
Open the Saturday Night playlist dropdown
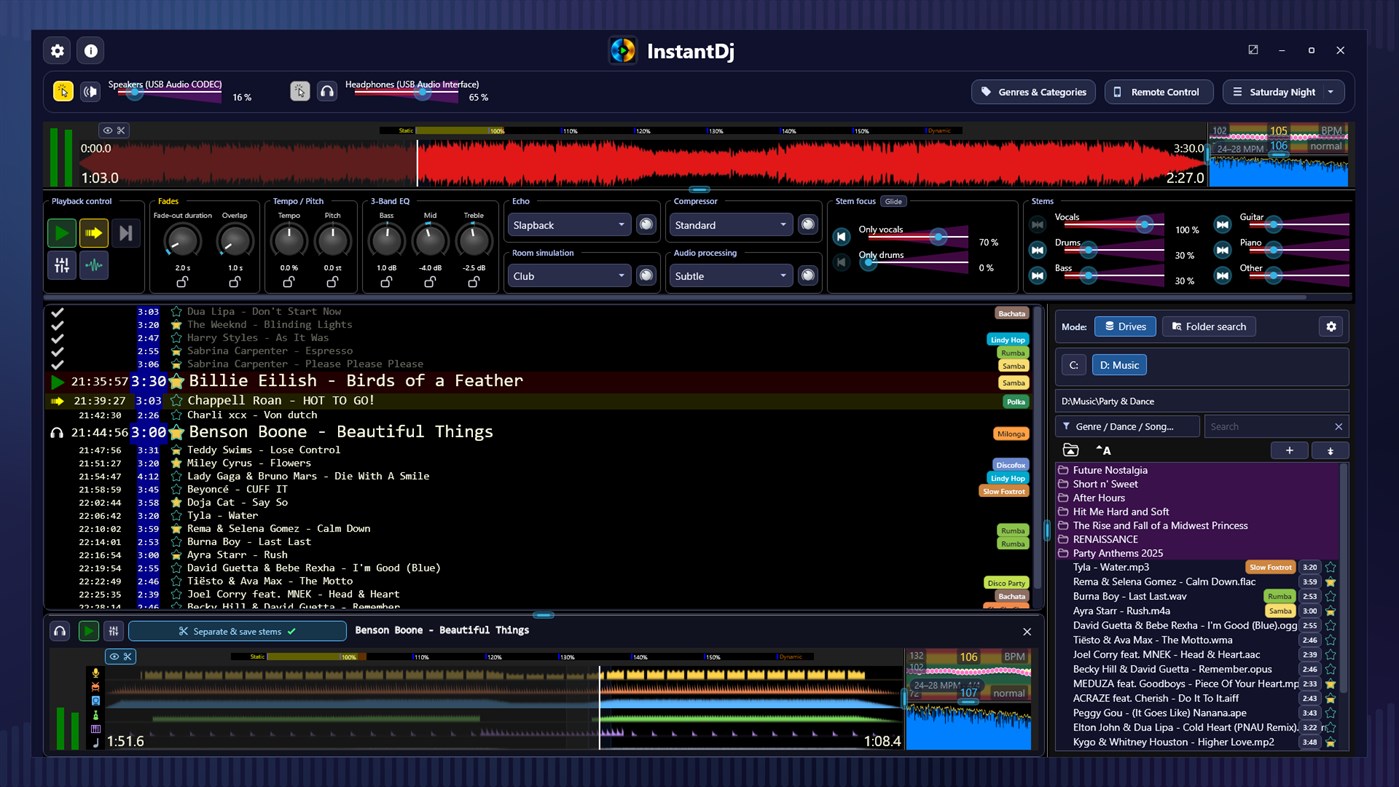(1284, 92)
